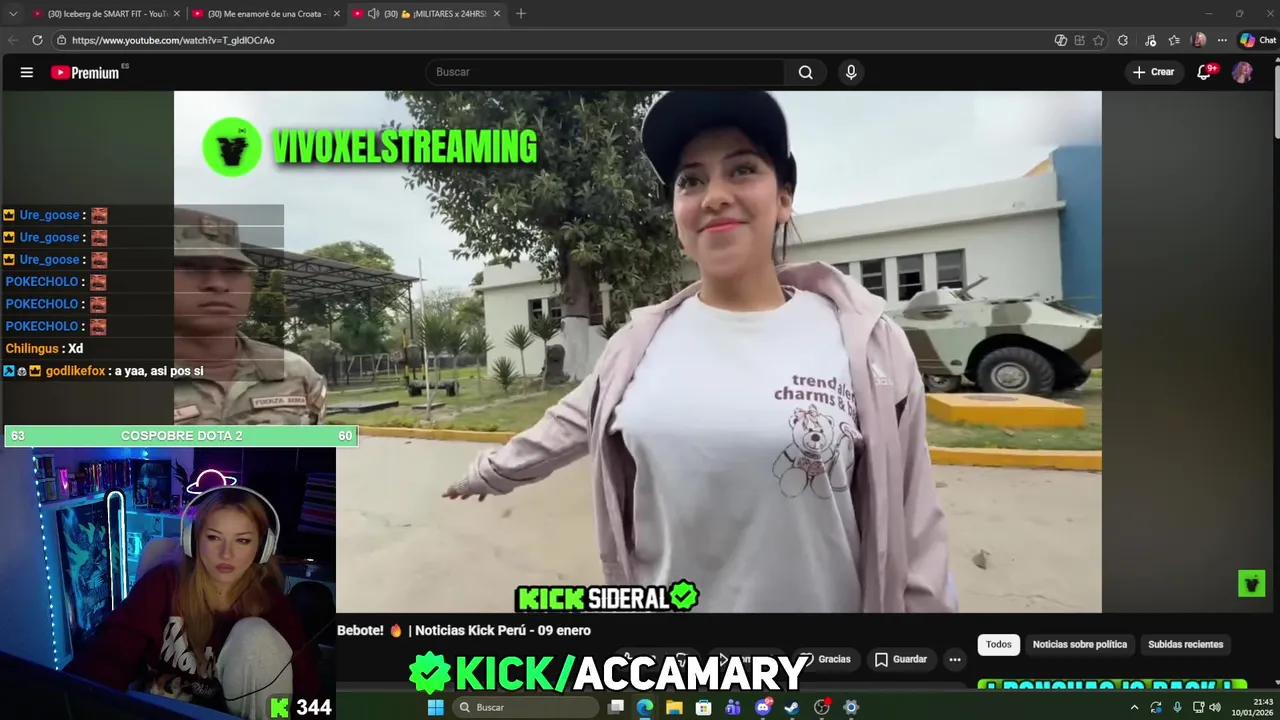Open the tab actions chevron menu
Screen dimensions: 1280x720
13,13
